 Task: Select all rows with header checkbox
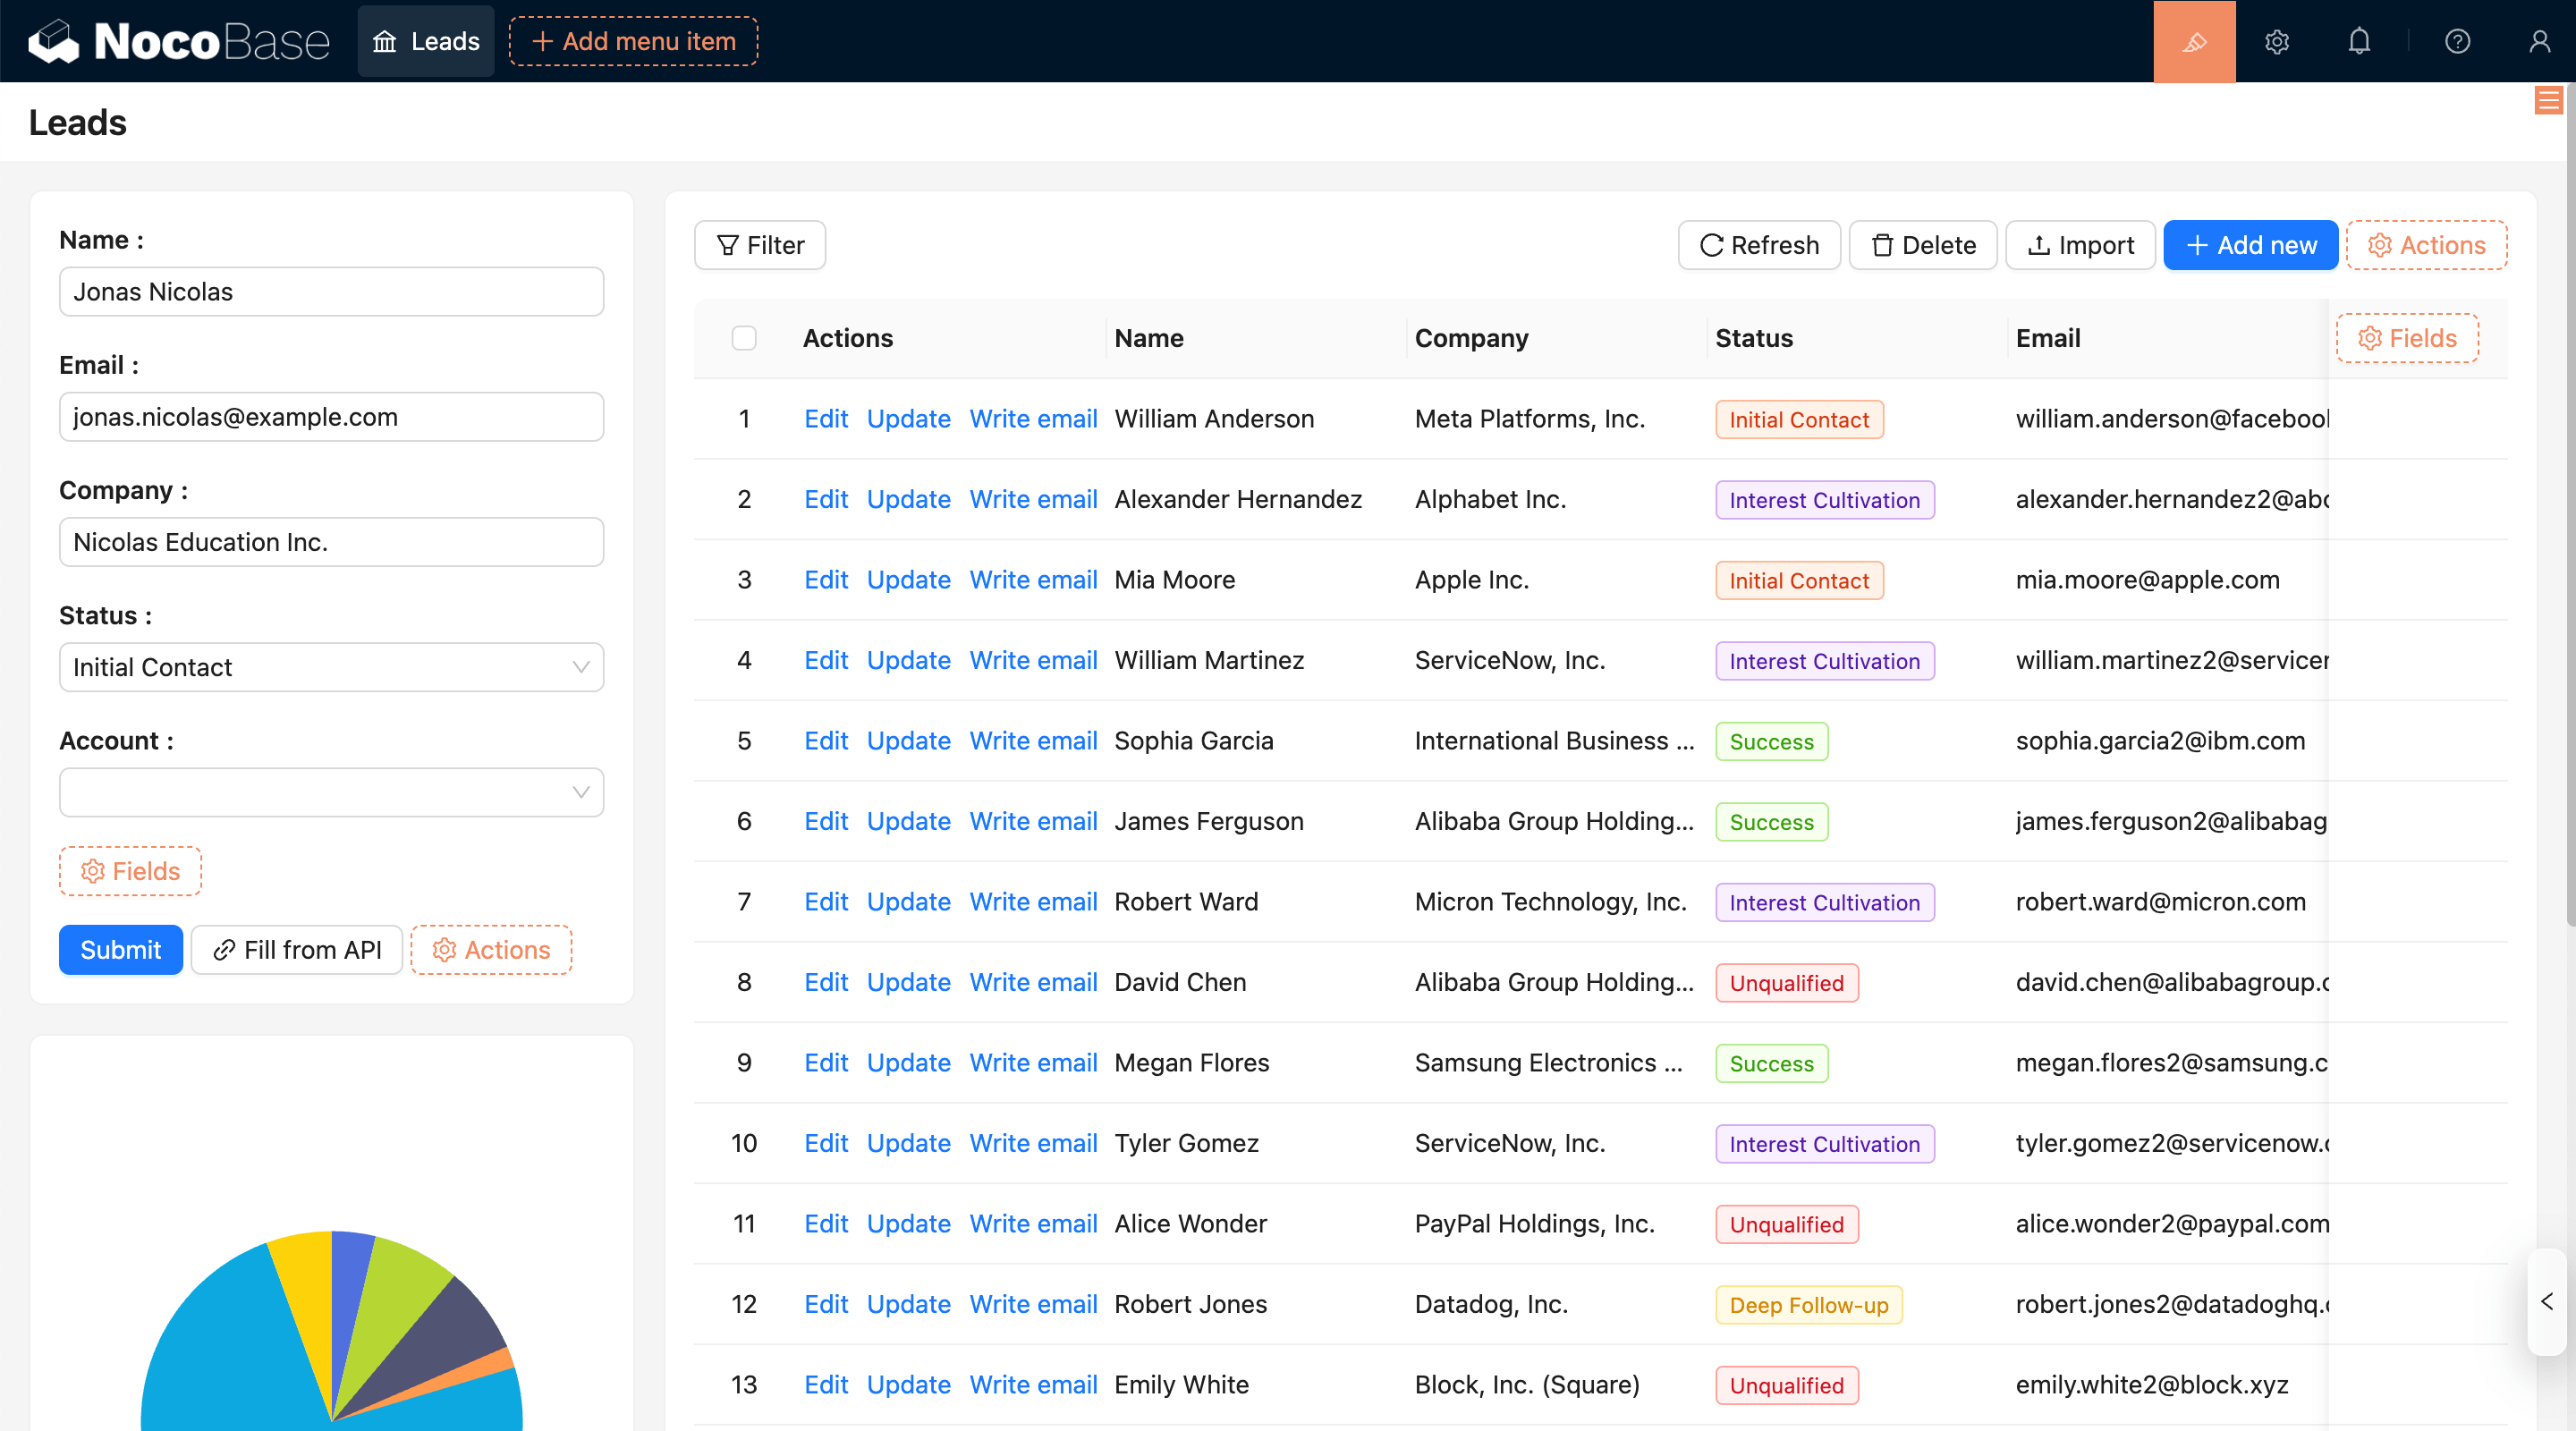pyautogui.click(x=744, y=338)
